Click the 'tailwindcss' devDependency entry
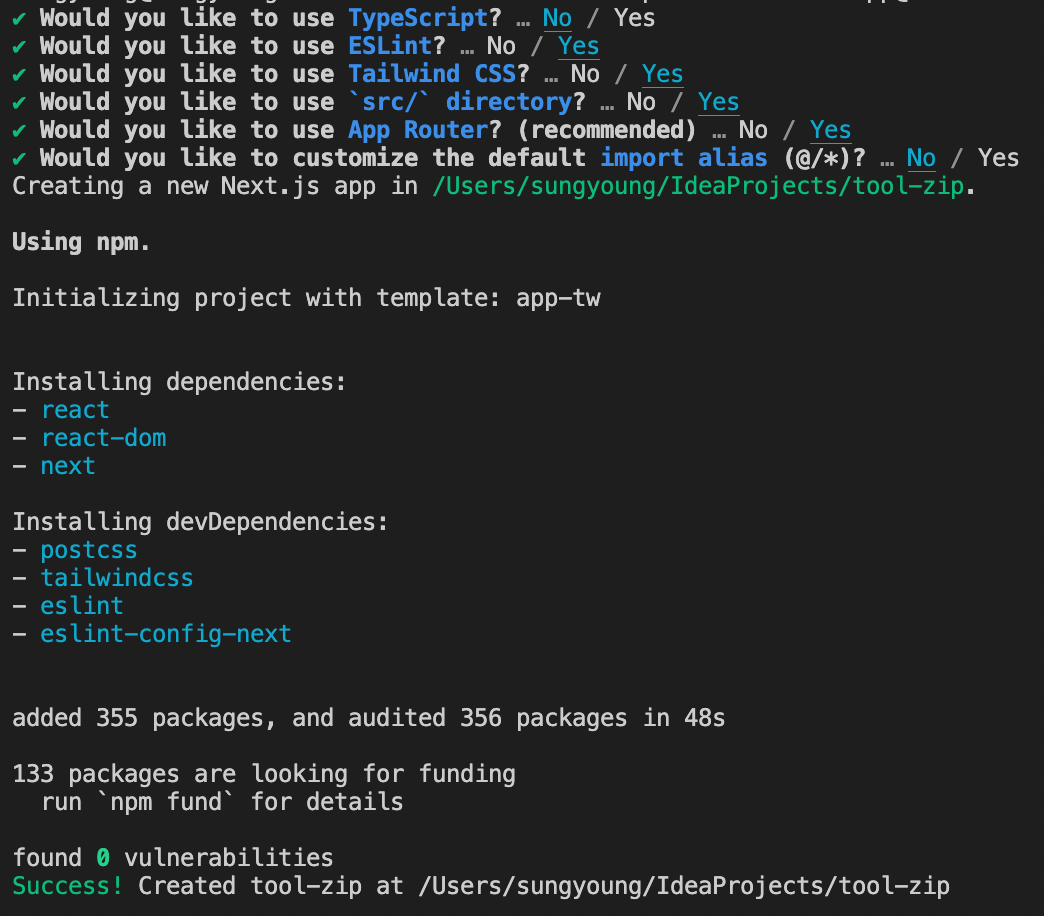The height and width of the screenshot is (916, 1044). (x=117, y=577)
